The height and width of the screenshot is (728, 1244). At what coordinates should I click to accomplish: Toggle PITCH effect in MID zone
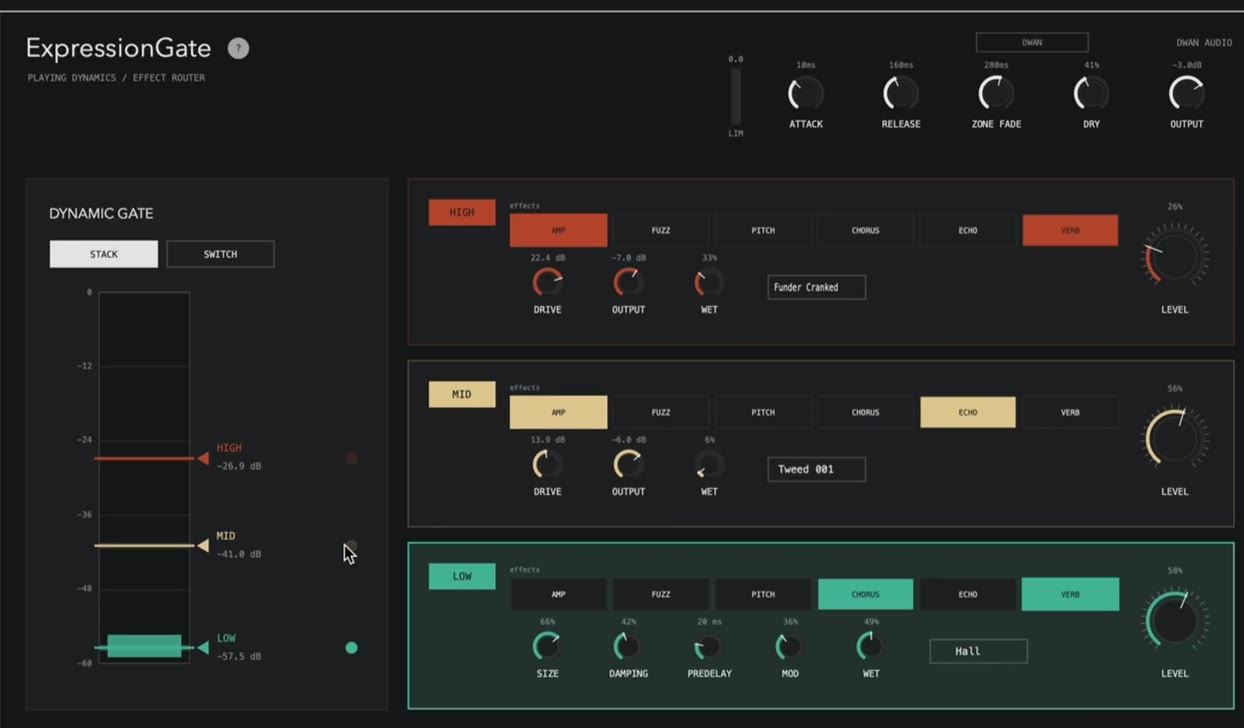pos(763,412)
